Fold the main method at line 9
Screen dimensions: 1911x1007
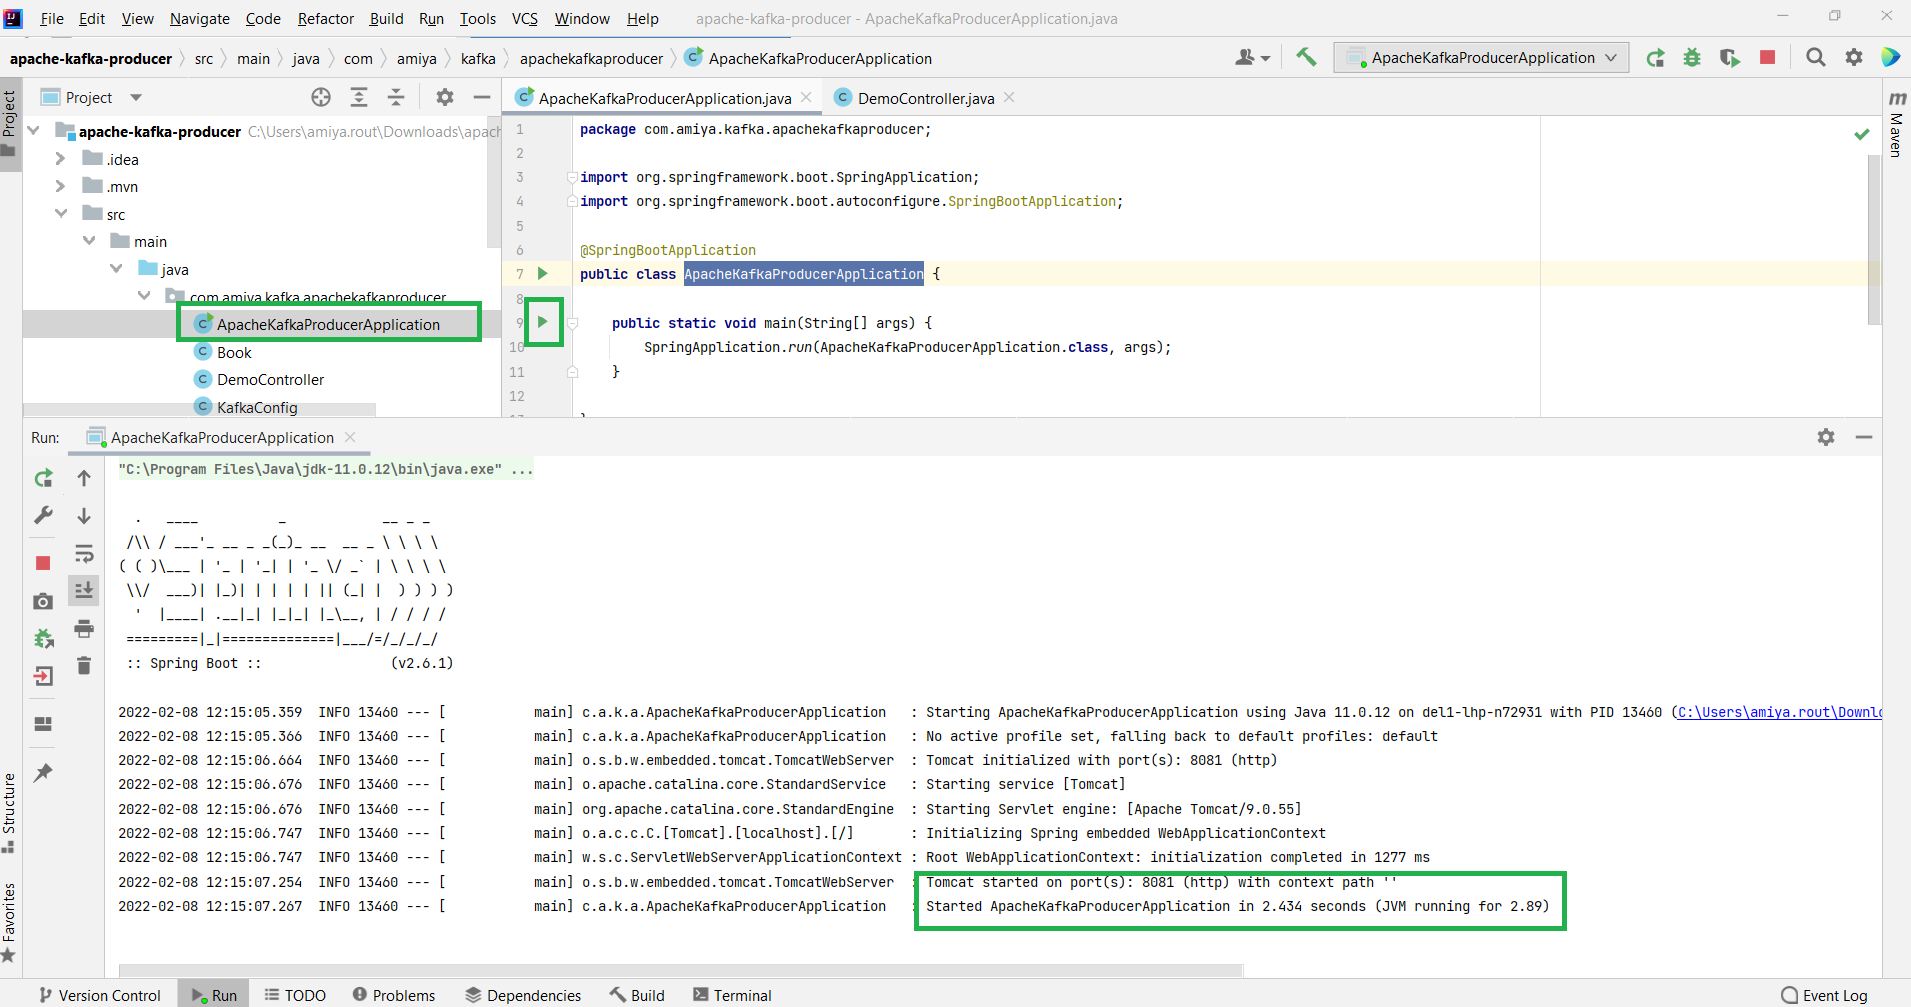coord(572,323)
